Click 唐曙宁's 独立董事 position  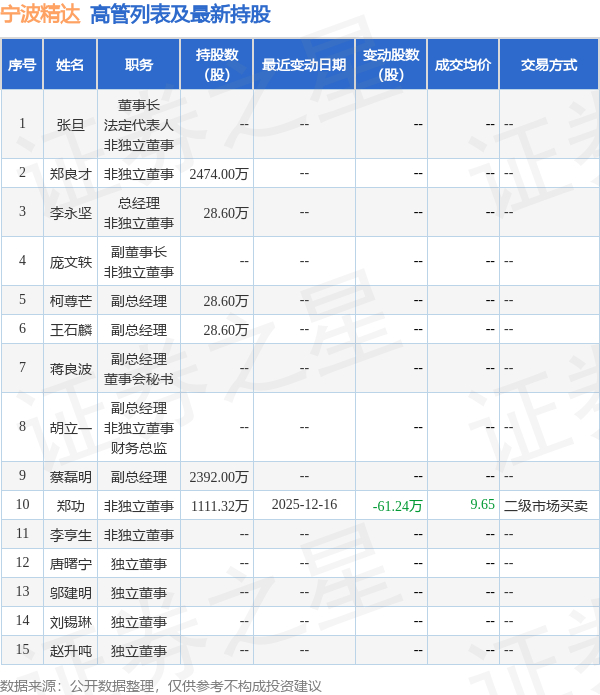point(139,564)
